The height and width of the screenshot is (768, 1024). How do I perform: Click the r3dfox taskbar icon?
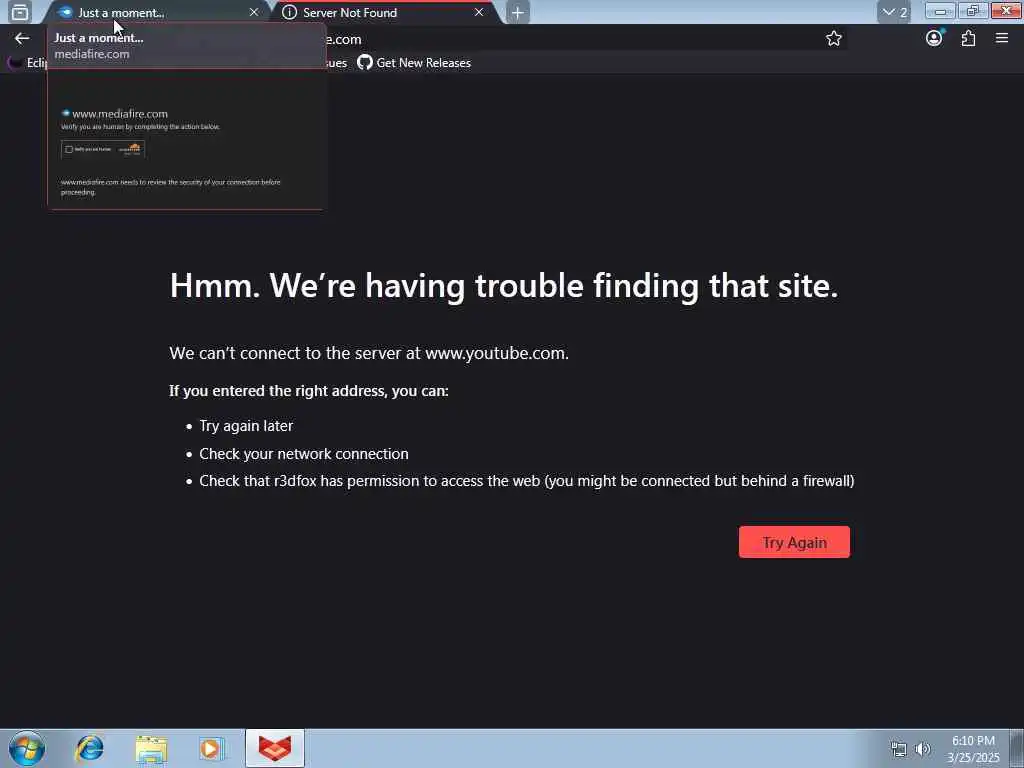[275, 748]
